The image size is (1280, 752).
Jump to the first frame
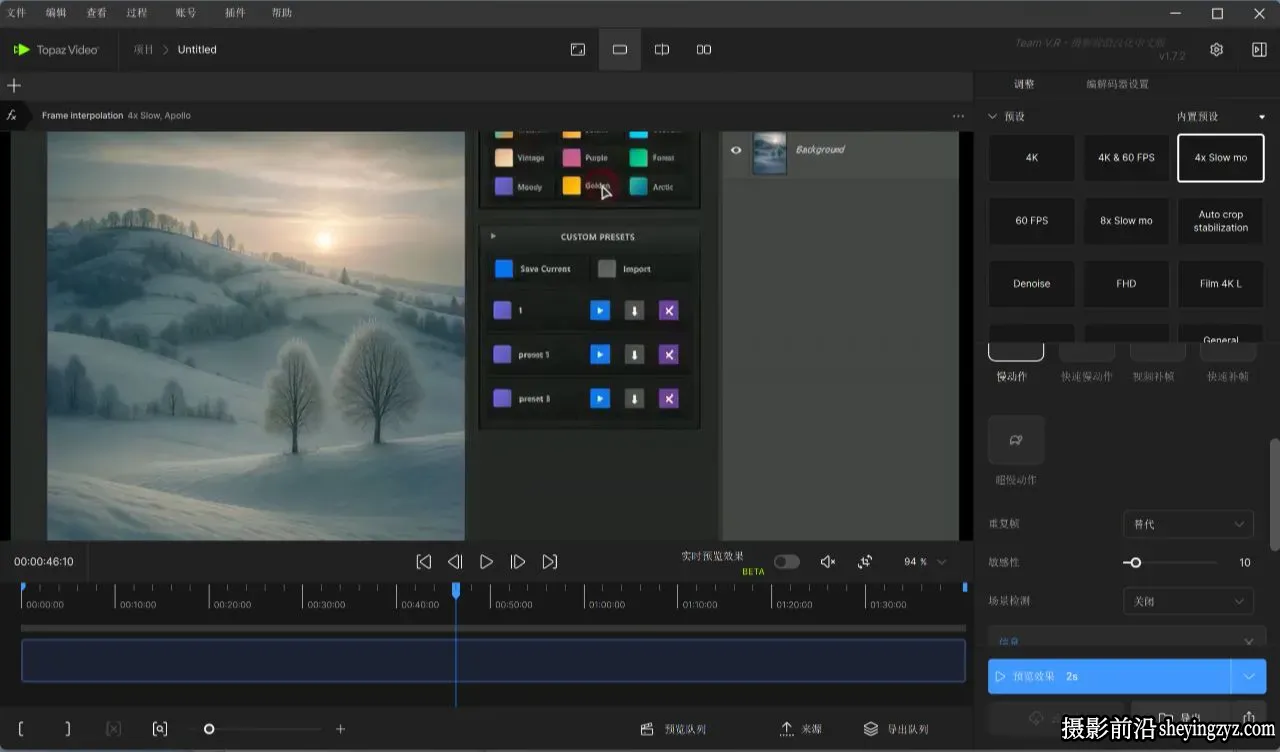point(424,562)
